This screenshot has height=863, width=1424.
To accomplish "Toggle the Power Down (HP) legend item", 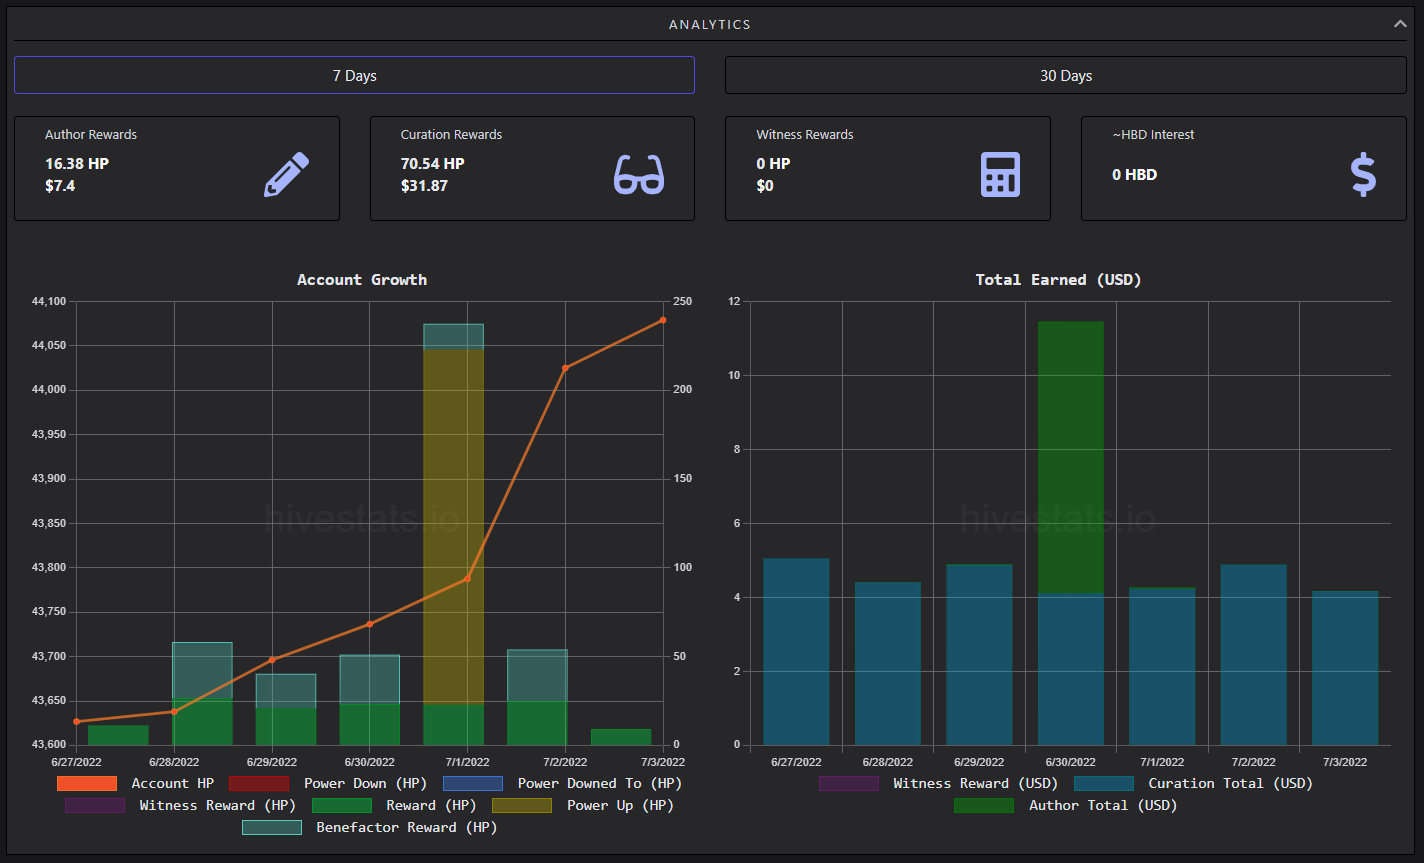I will (315, 783).
